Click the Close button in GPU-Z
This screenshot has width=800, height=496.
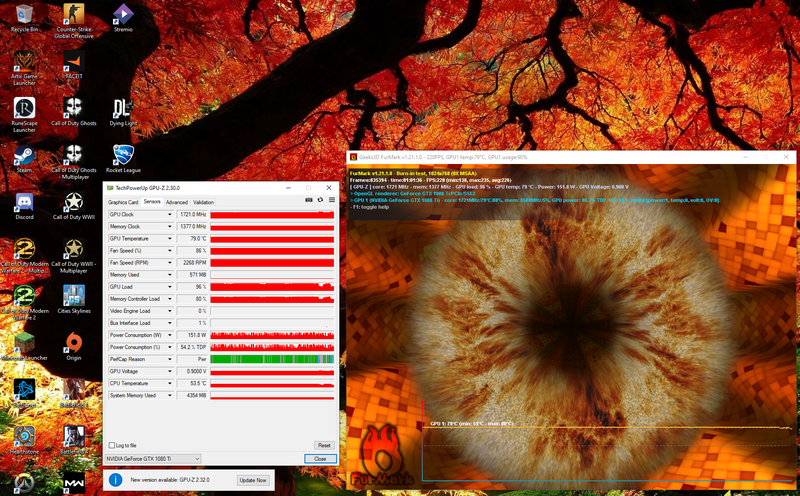point(320,459)
